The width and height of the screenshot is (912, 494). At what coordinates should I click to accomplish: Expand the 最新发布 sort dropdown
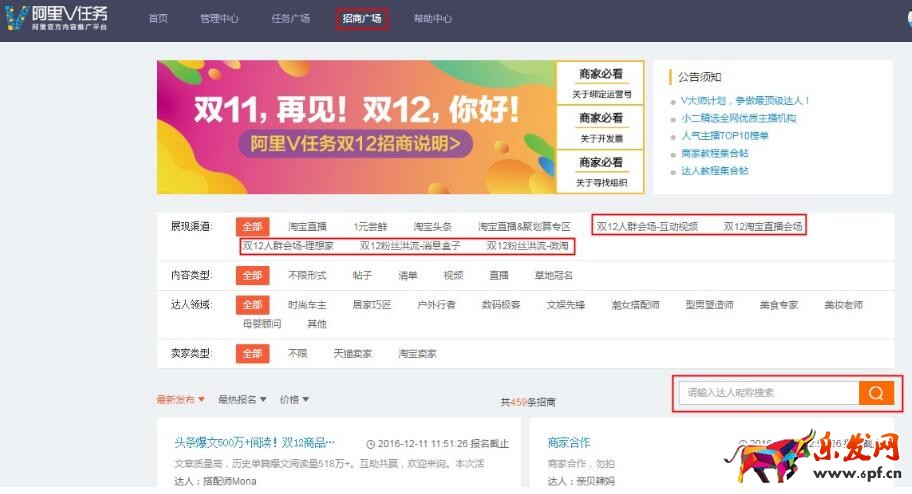pyautogui.click(x=180, y=400)
